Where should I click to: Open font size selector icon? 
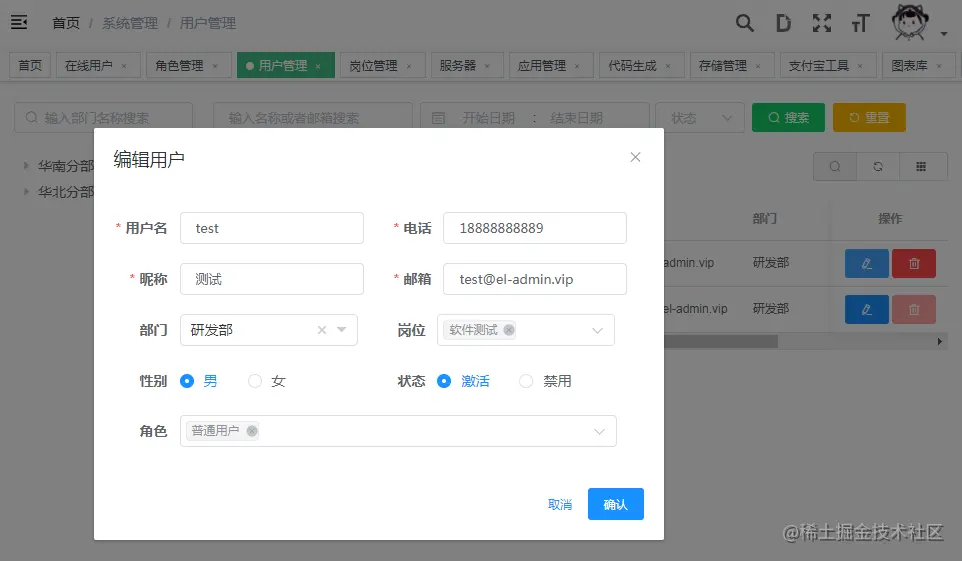[860, 23]
